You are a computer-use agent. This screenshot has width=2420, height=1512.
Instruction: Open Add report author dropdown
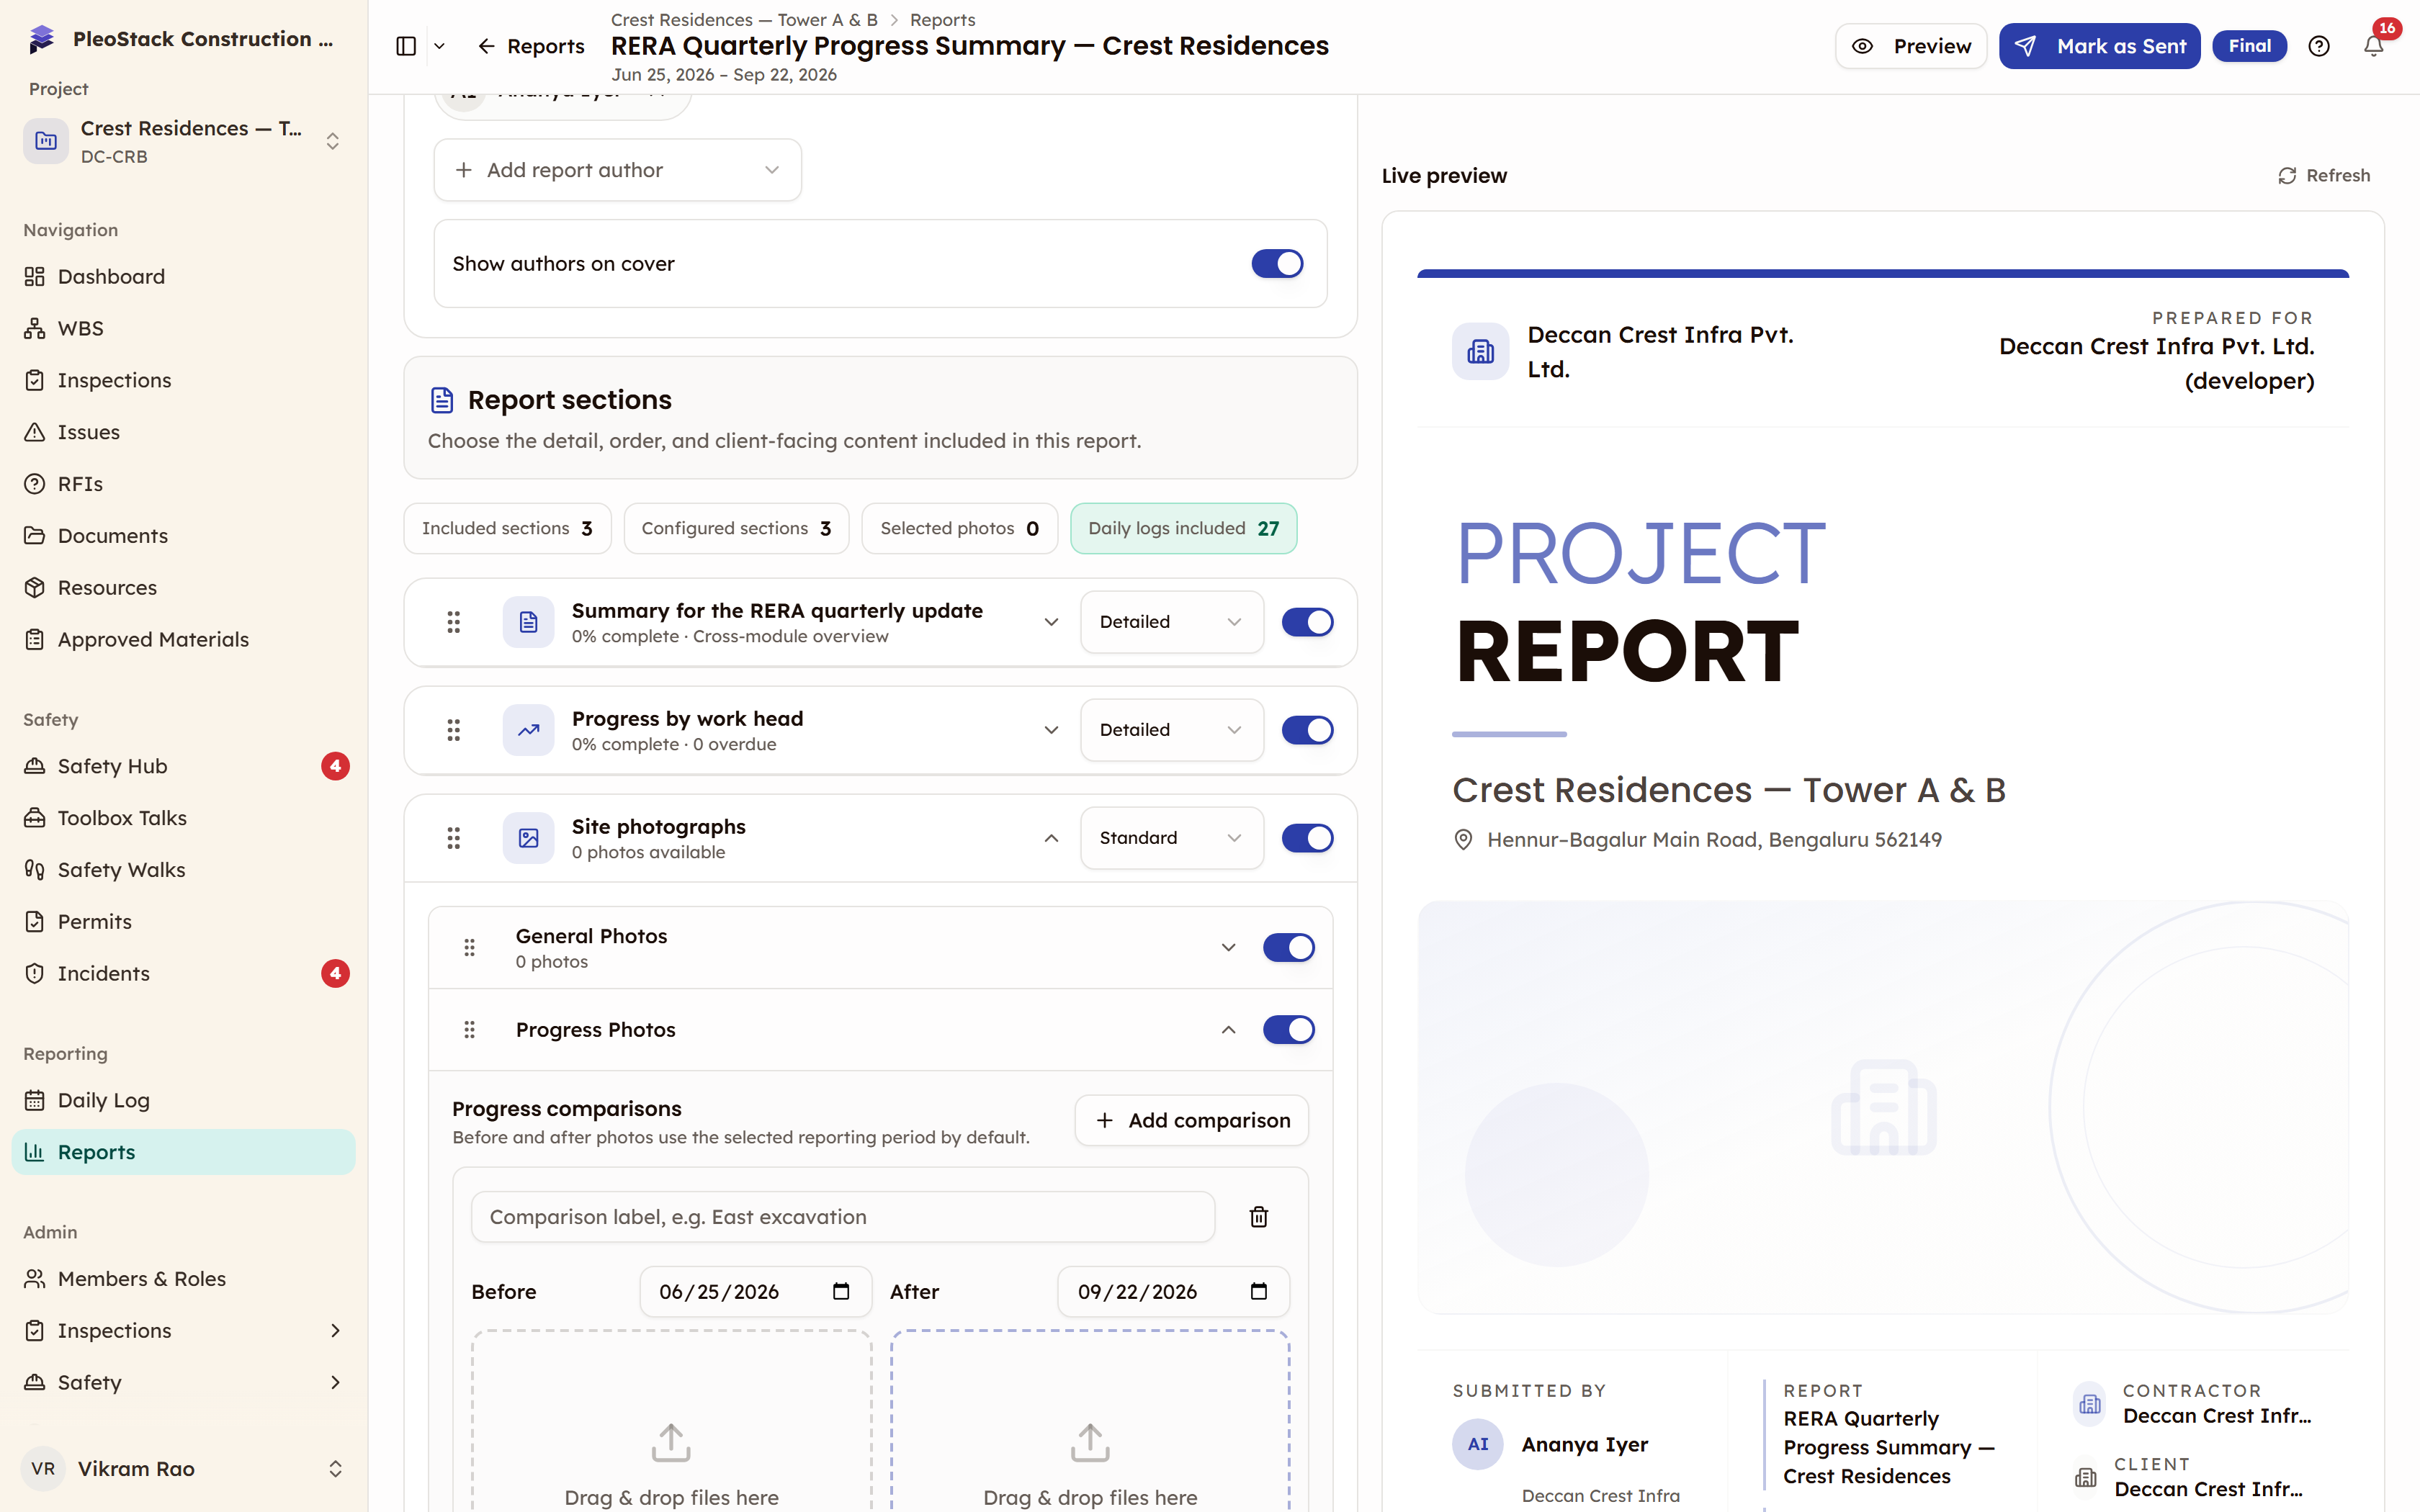(x=617, y=170)
